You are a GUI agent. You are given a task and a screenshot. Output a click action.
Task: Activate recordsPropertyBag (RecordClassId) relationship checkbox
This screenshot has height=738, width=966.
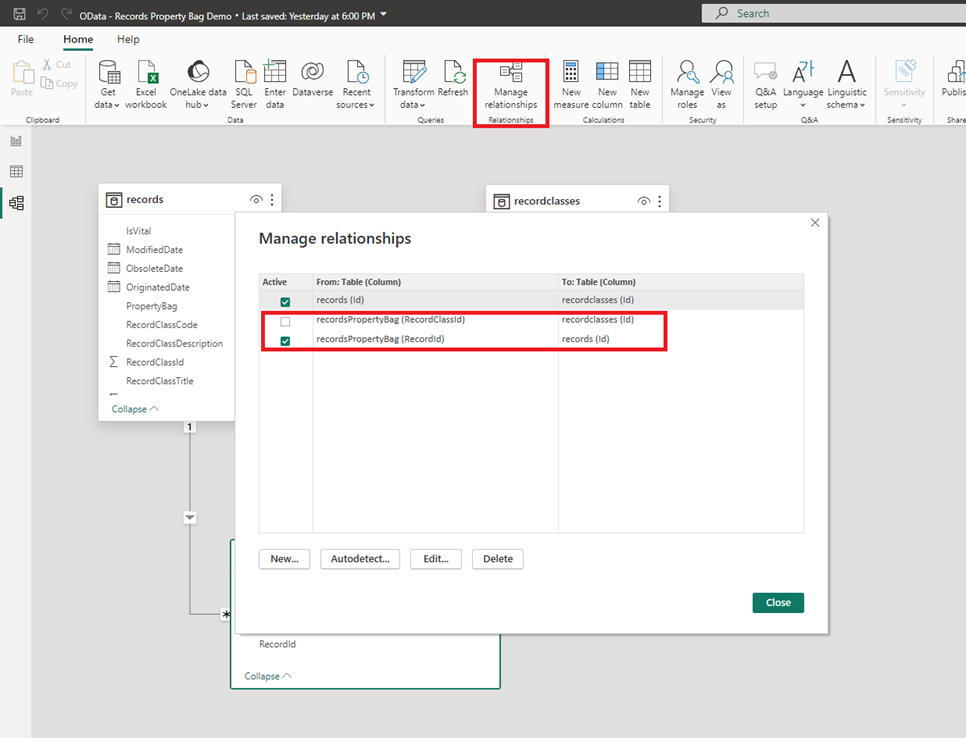point(285,322)
